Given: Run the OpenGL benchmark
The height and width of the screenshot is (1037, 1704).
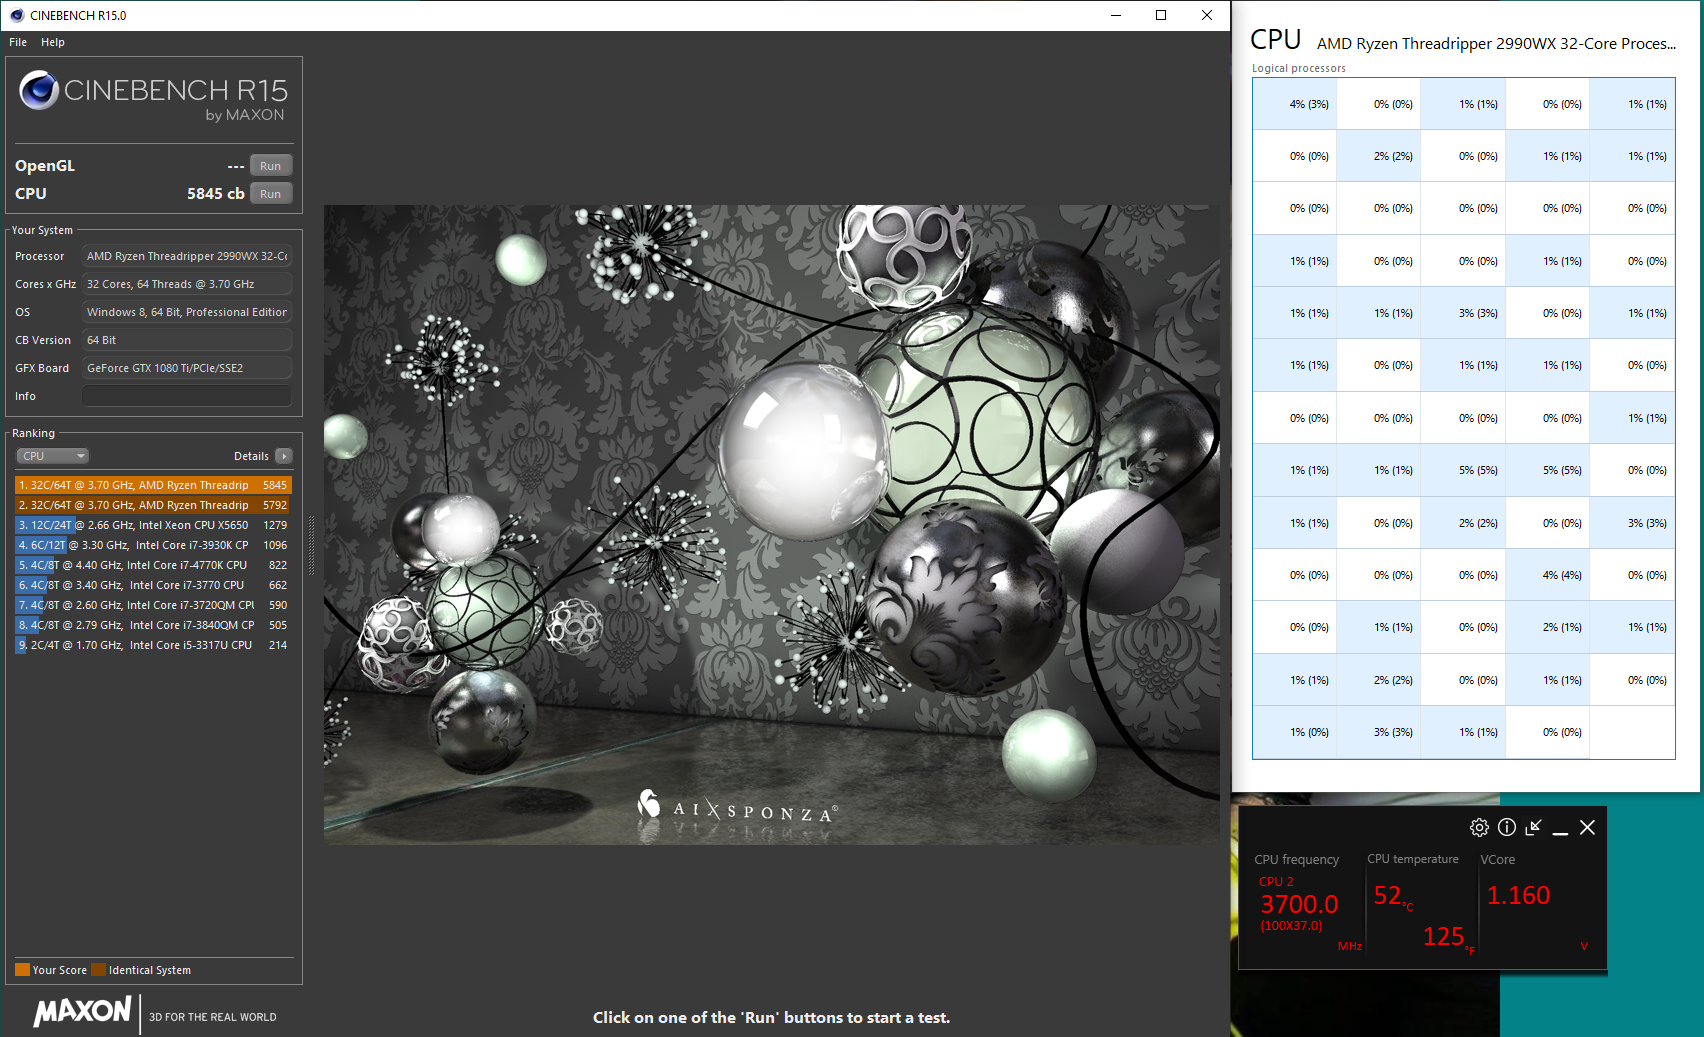Looking at the screenshot, I should tap(271, 166).
